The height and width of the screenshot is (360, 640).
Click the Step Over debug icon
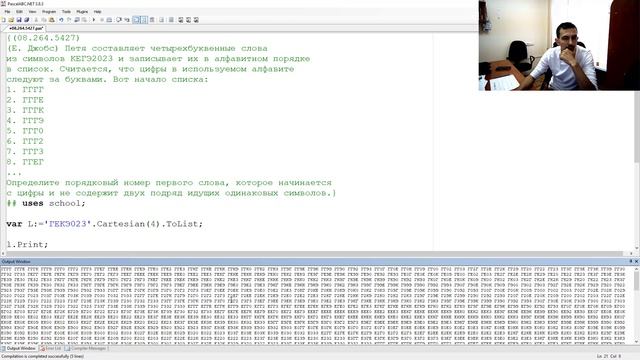[x=119, y=20]
